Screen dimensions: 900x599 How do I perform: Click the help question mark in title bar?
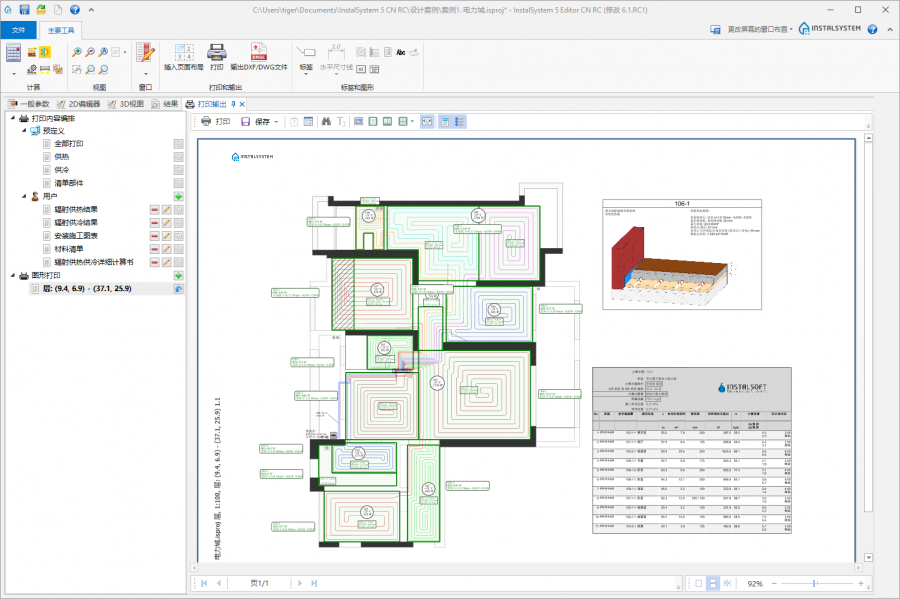point(74,9)
